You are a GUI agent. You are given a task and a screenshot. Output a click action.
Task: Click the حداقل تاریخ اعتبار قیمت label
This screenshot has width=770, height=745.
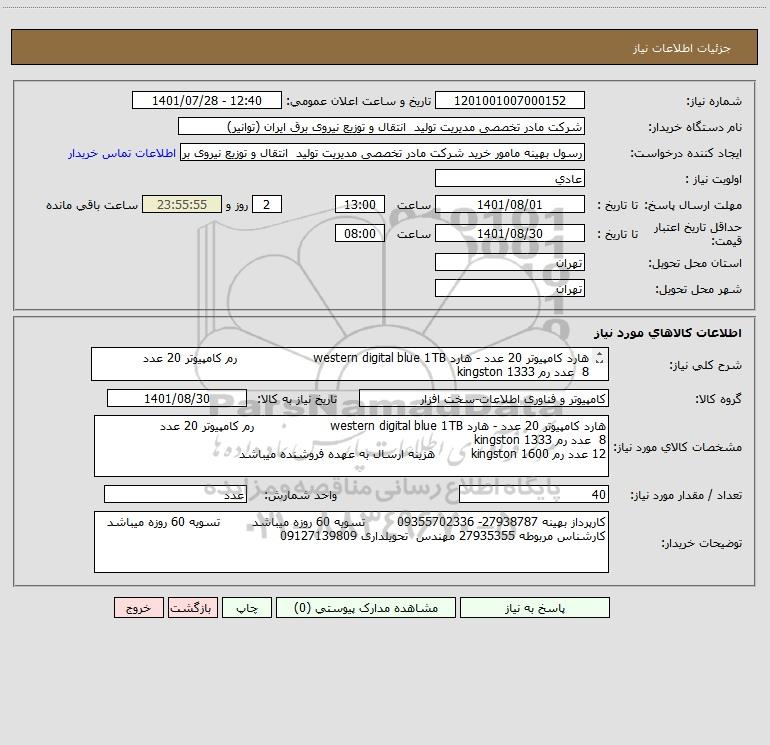point(698,234)
